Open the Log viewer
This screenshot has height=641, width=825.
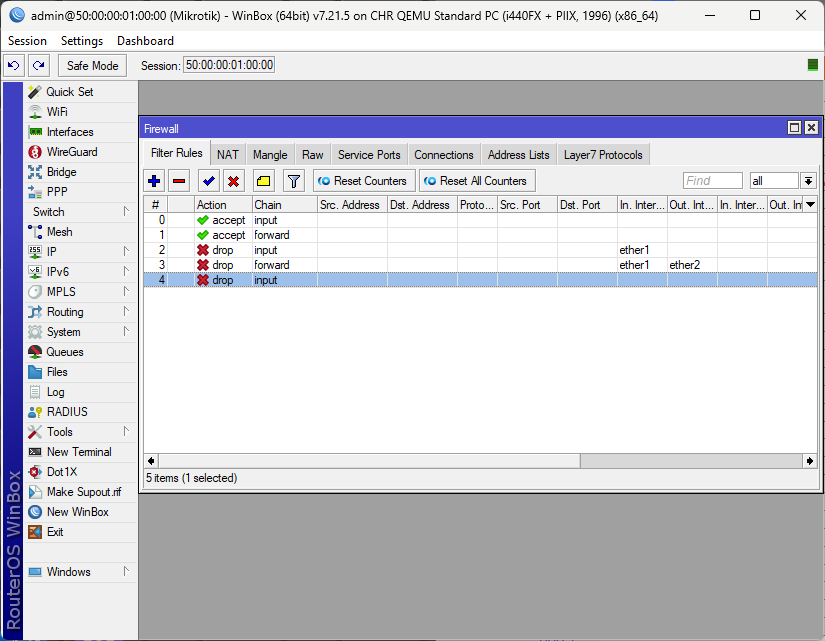pyautogui.click(x=81, y=392)
